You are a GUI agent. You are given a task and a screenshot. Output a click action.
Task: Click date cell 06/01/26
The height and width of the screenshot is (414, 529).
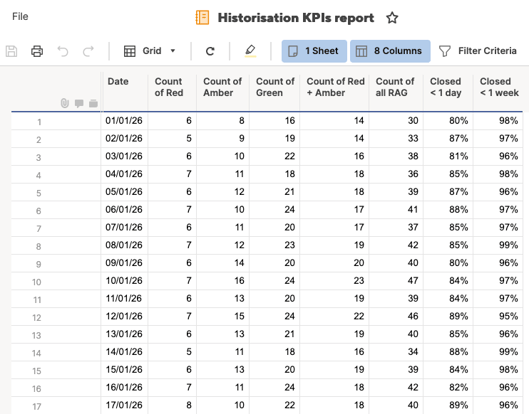(x=124, y=210)
